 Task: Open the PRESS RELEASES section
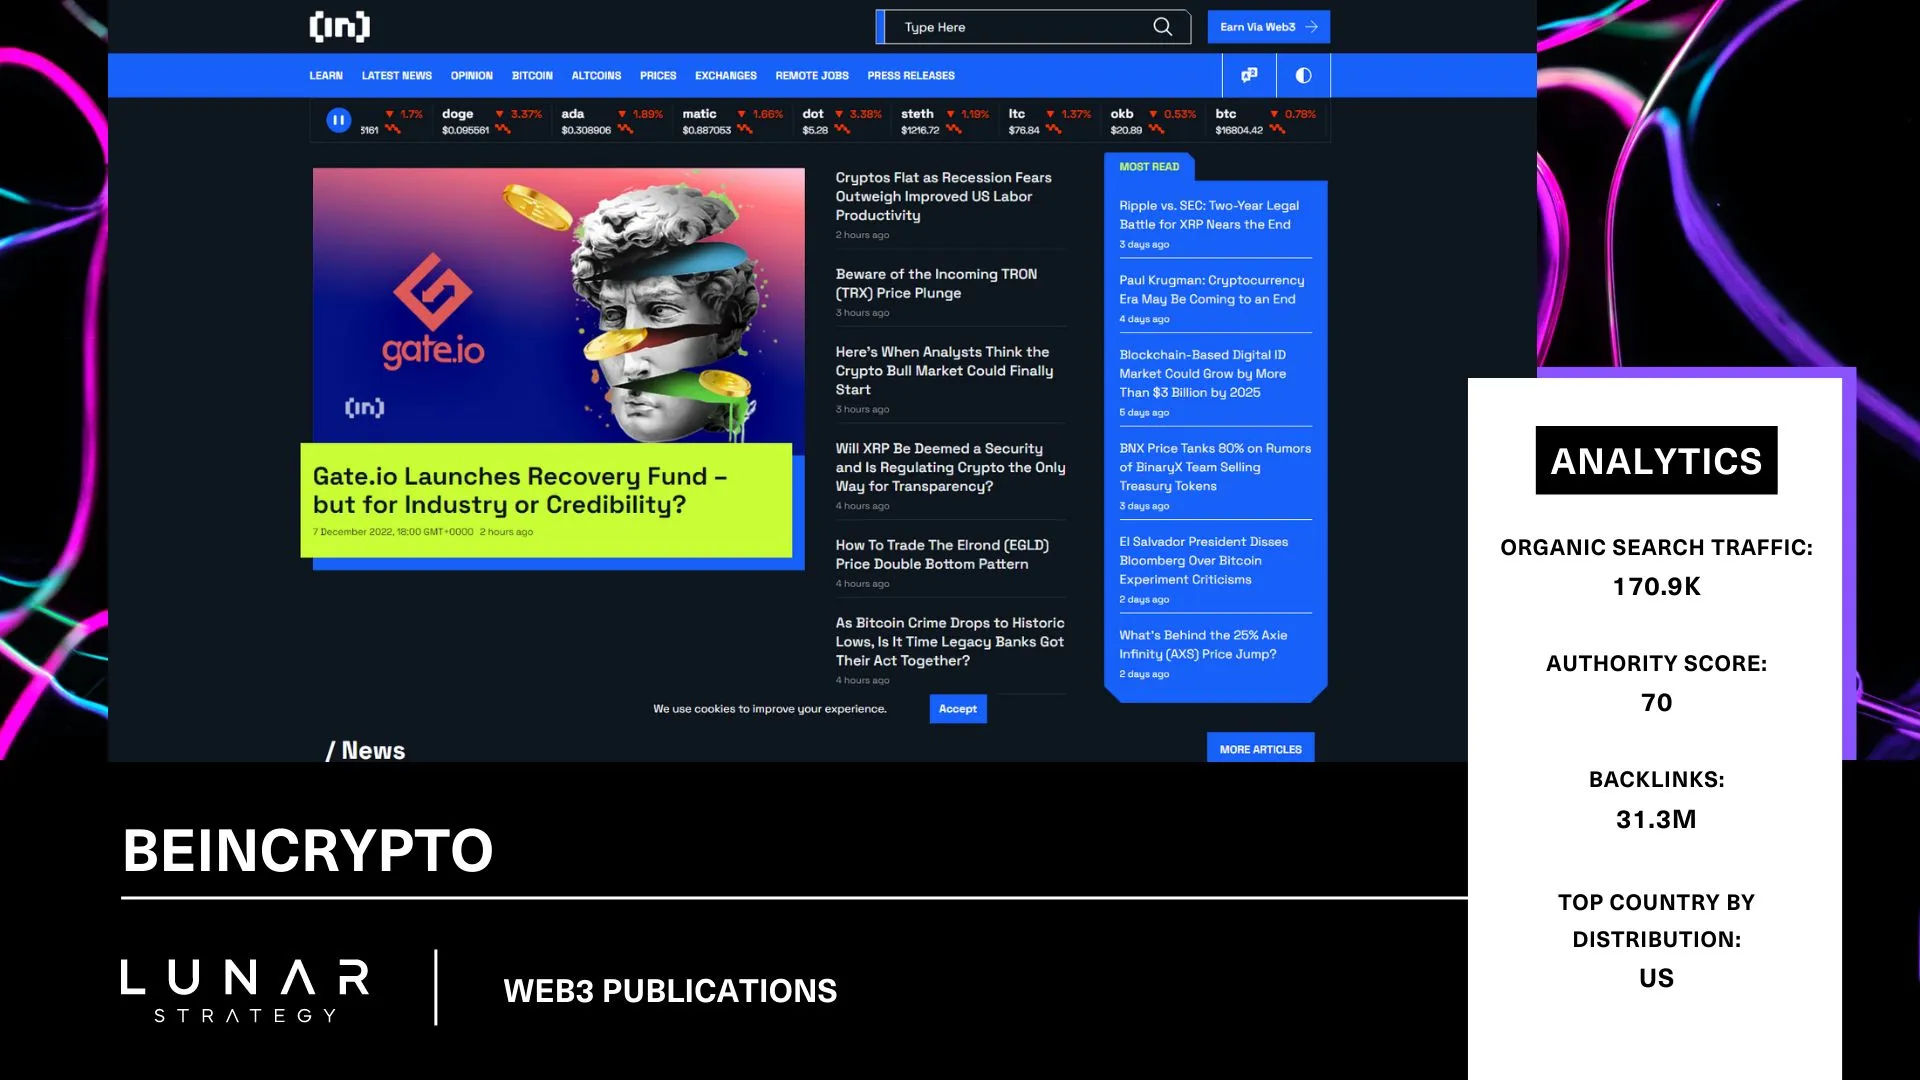(x=911, y=76)
